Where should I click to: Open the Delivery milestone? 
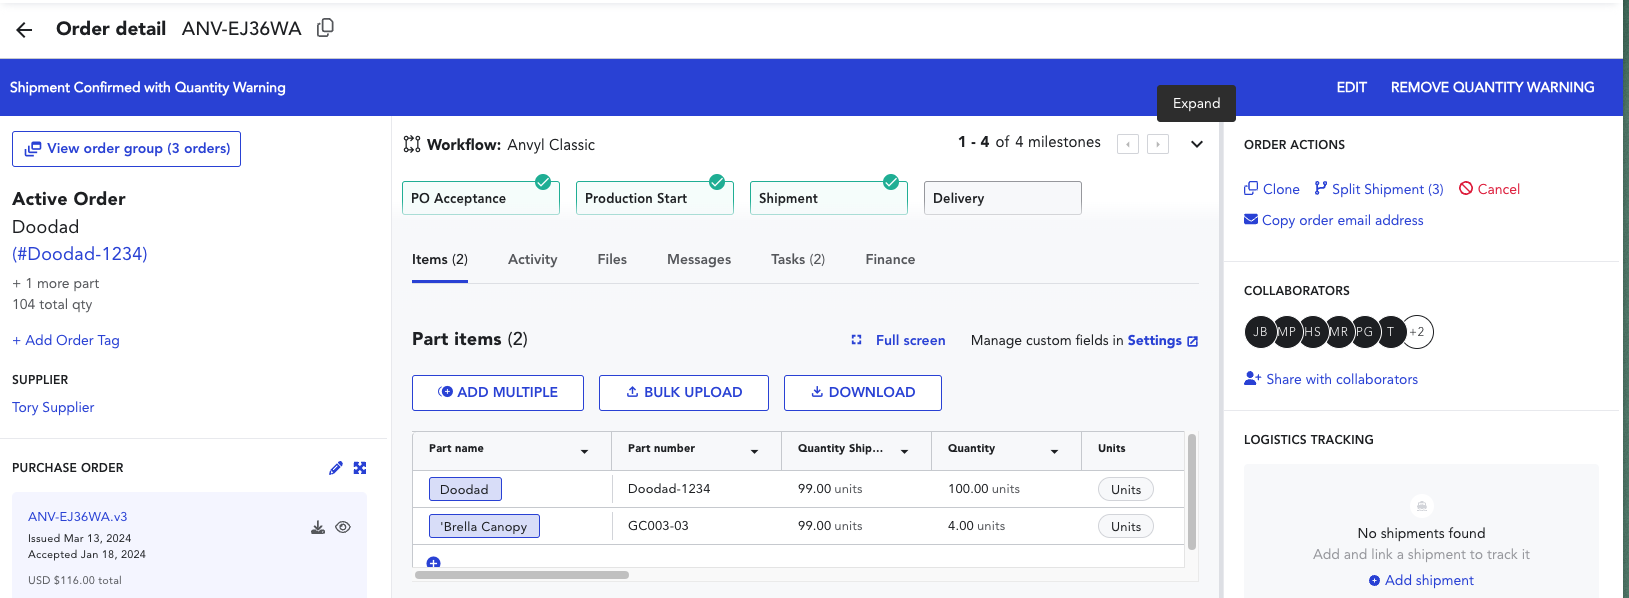[1003, 198]
